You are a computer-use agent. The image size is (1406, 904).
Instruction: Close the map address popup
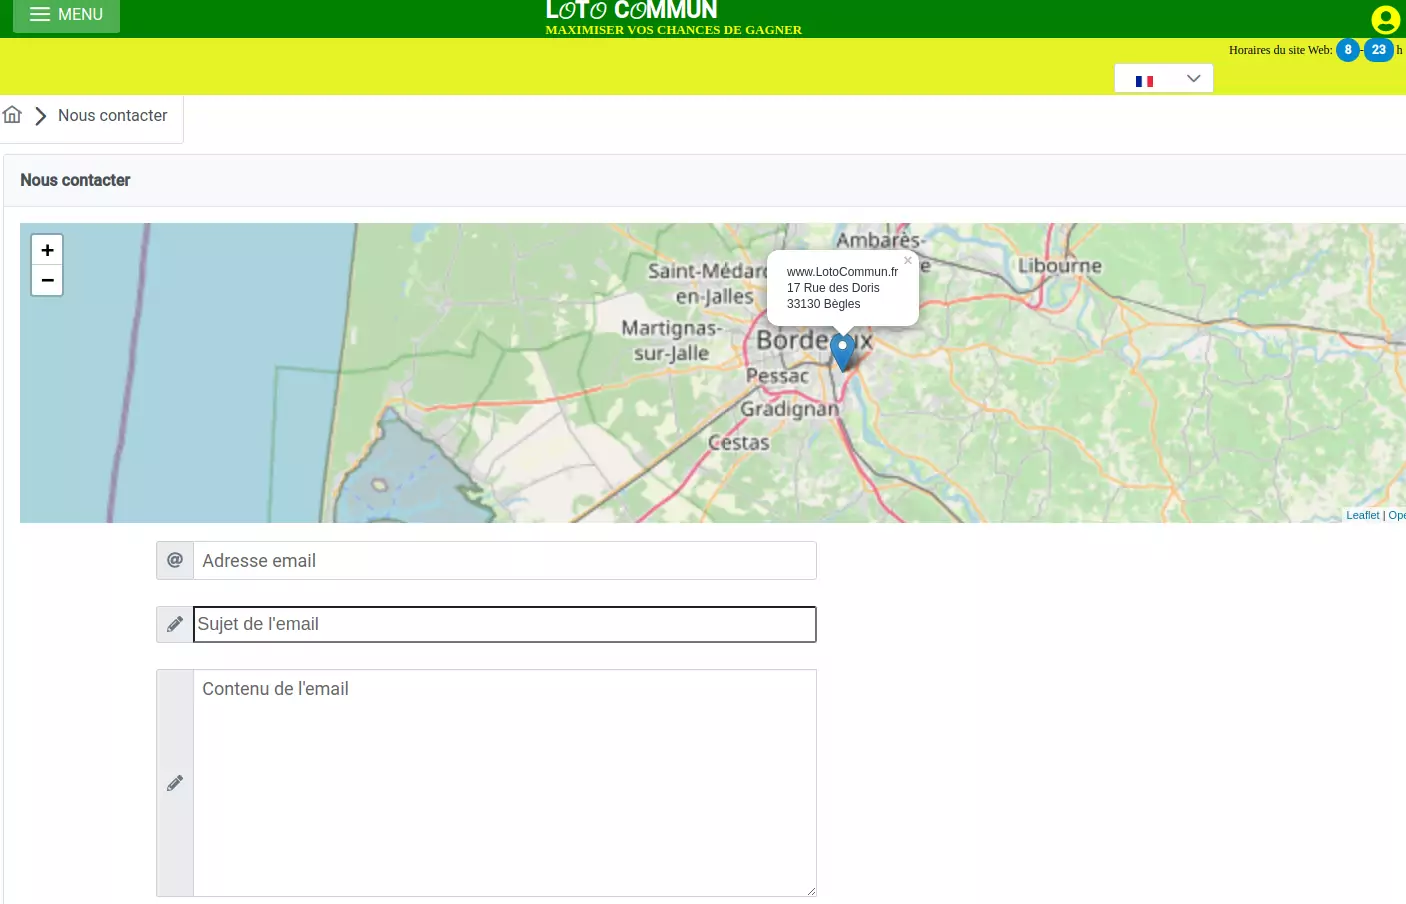click(908, 261)
